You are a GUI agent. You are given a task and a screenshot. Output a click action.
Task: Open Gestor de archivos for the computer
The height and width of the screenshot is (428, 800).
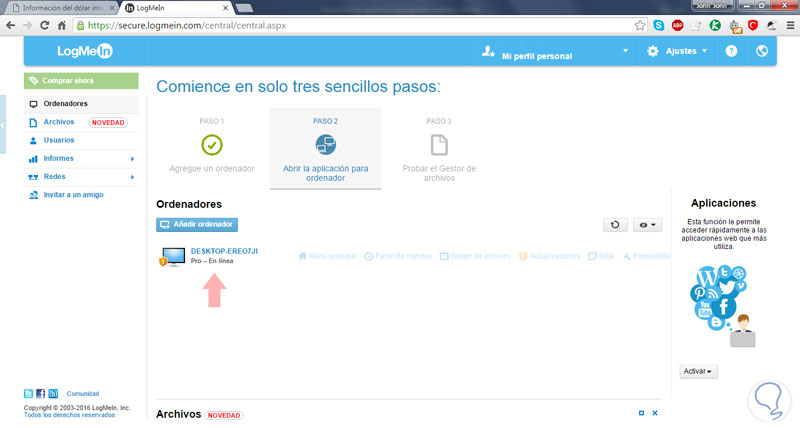click(x=475, y=256)
